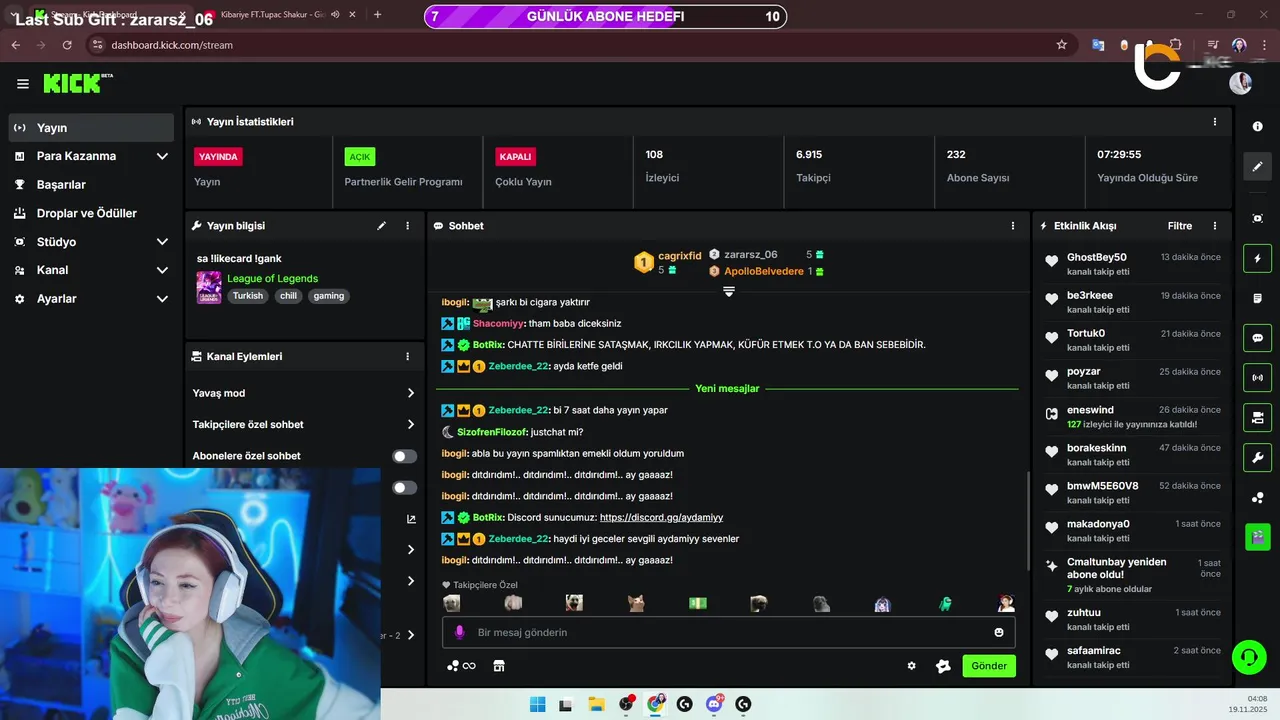This screenshot has height=720, width=1280.
Task: Select the pencil edit icon in the right toolbar
Action: coord(1257,166)
